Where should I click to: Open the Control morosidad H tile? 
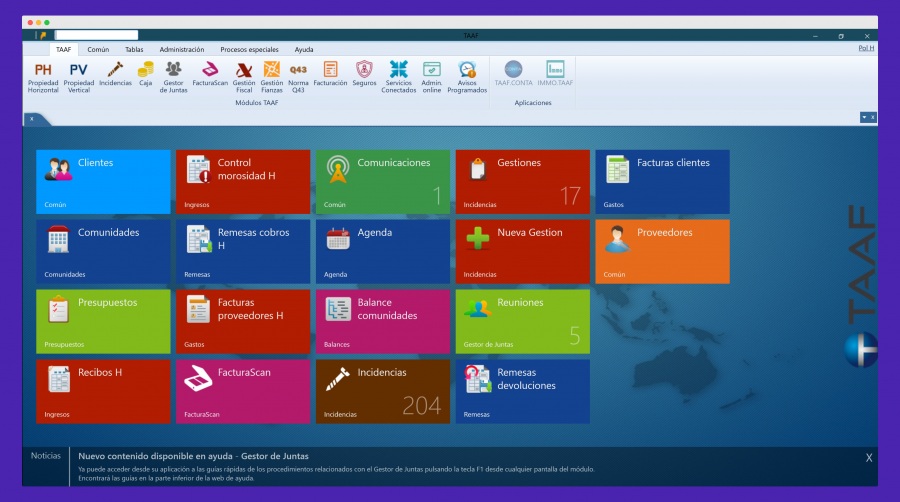243,182
